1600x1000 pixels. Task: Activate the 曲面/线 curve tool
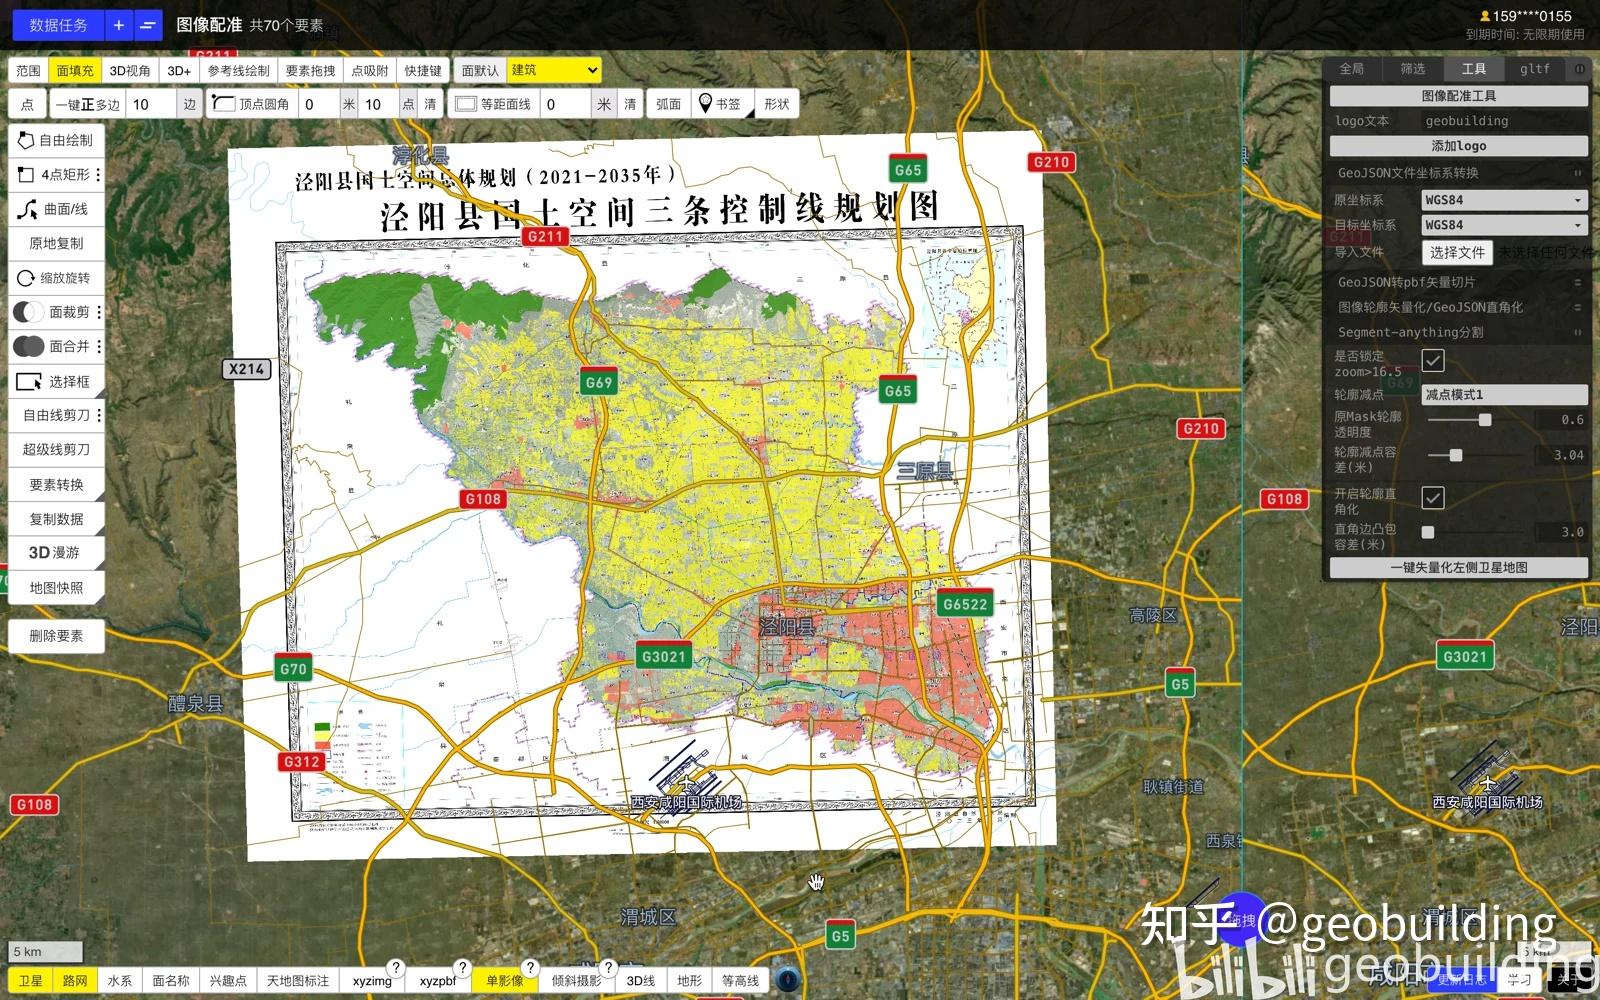click(55, 209)
